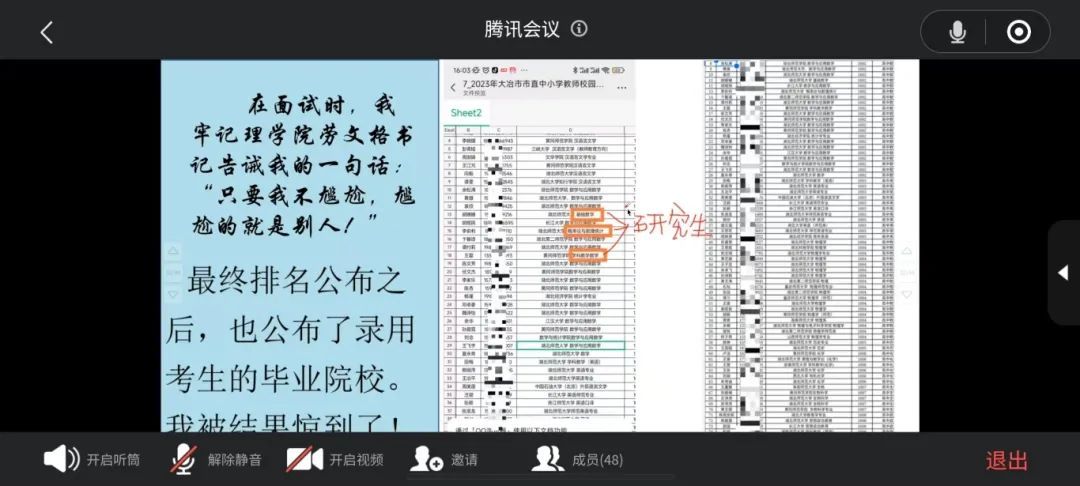Tap the microphone icon in top-right pill
The height and width of the screenshot is (486, 1080).
click(x=957, y=32)
